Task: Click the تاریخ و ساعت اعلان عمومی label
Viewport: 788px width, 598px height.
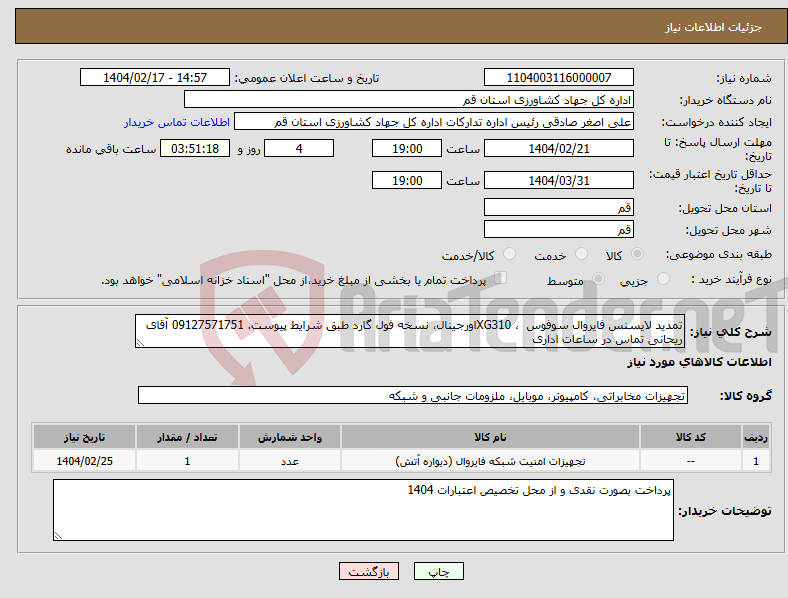Action: [307, 78]
